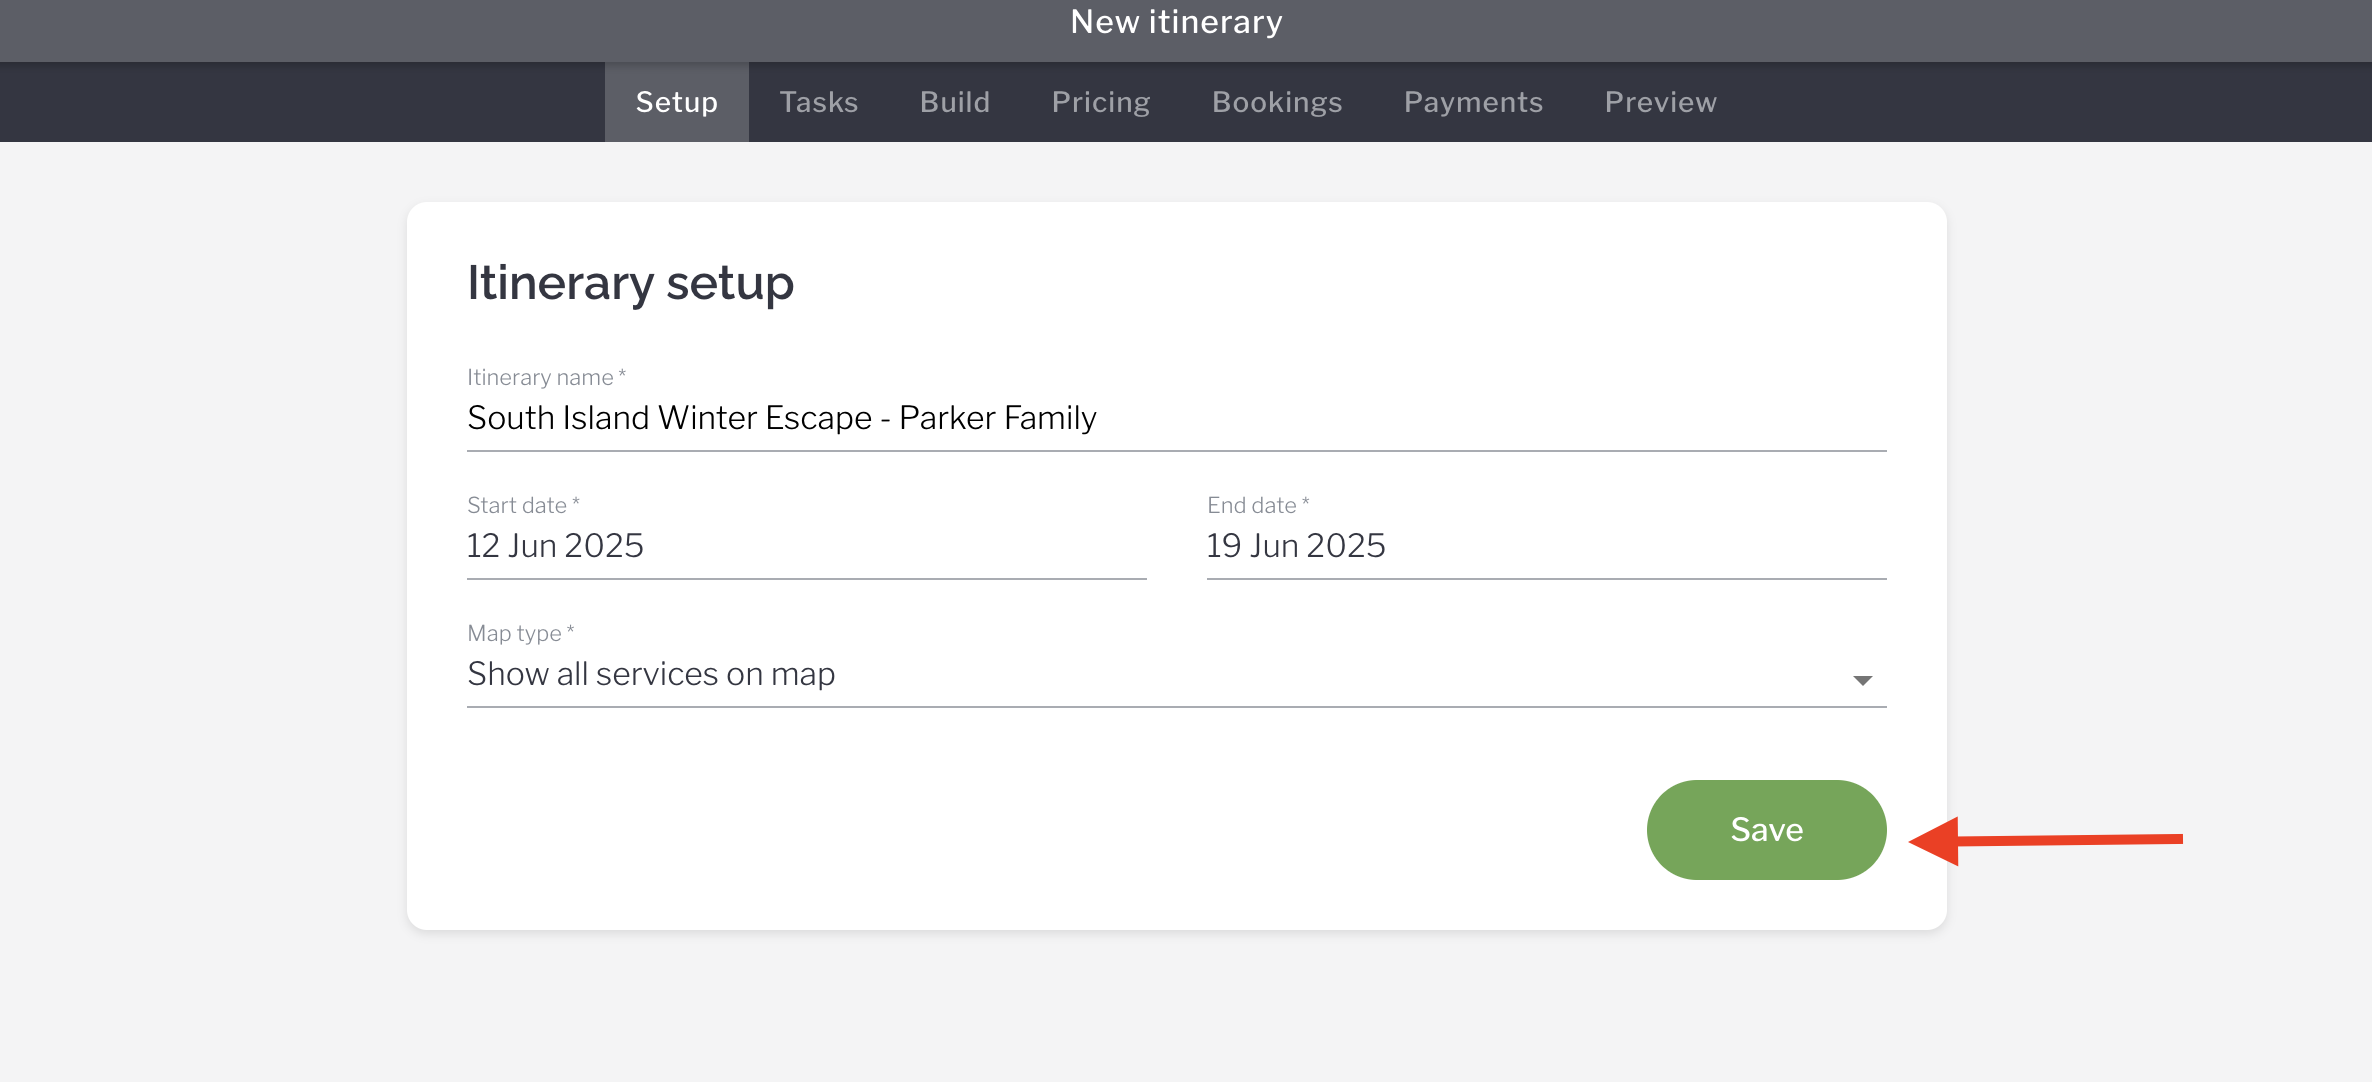This screenshot has width=2372, height=1082.
Task: Open the Preview tab
Action: click(1660, 102)
